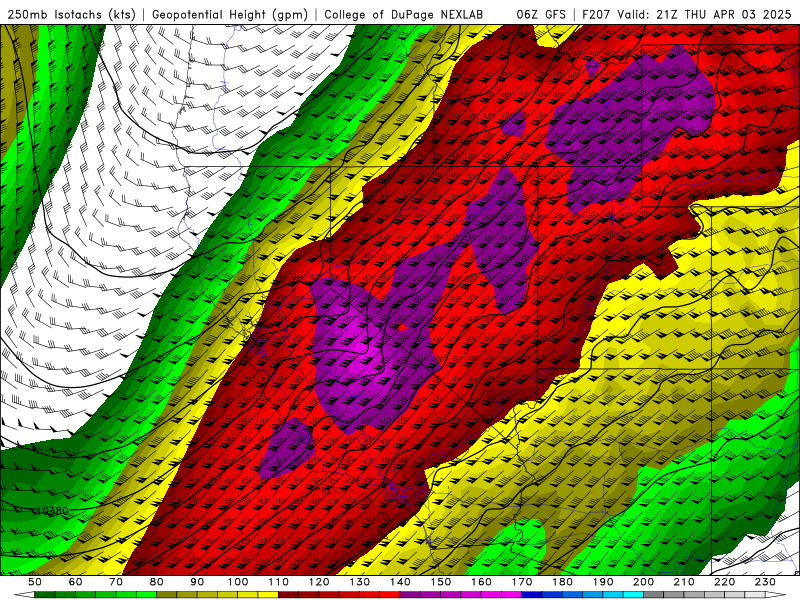Screen dimensions: 800x600
Task: Click the "250mb Isotachs (kts)" title text
Action: [x=71, y=14]
